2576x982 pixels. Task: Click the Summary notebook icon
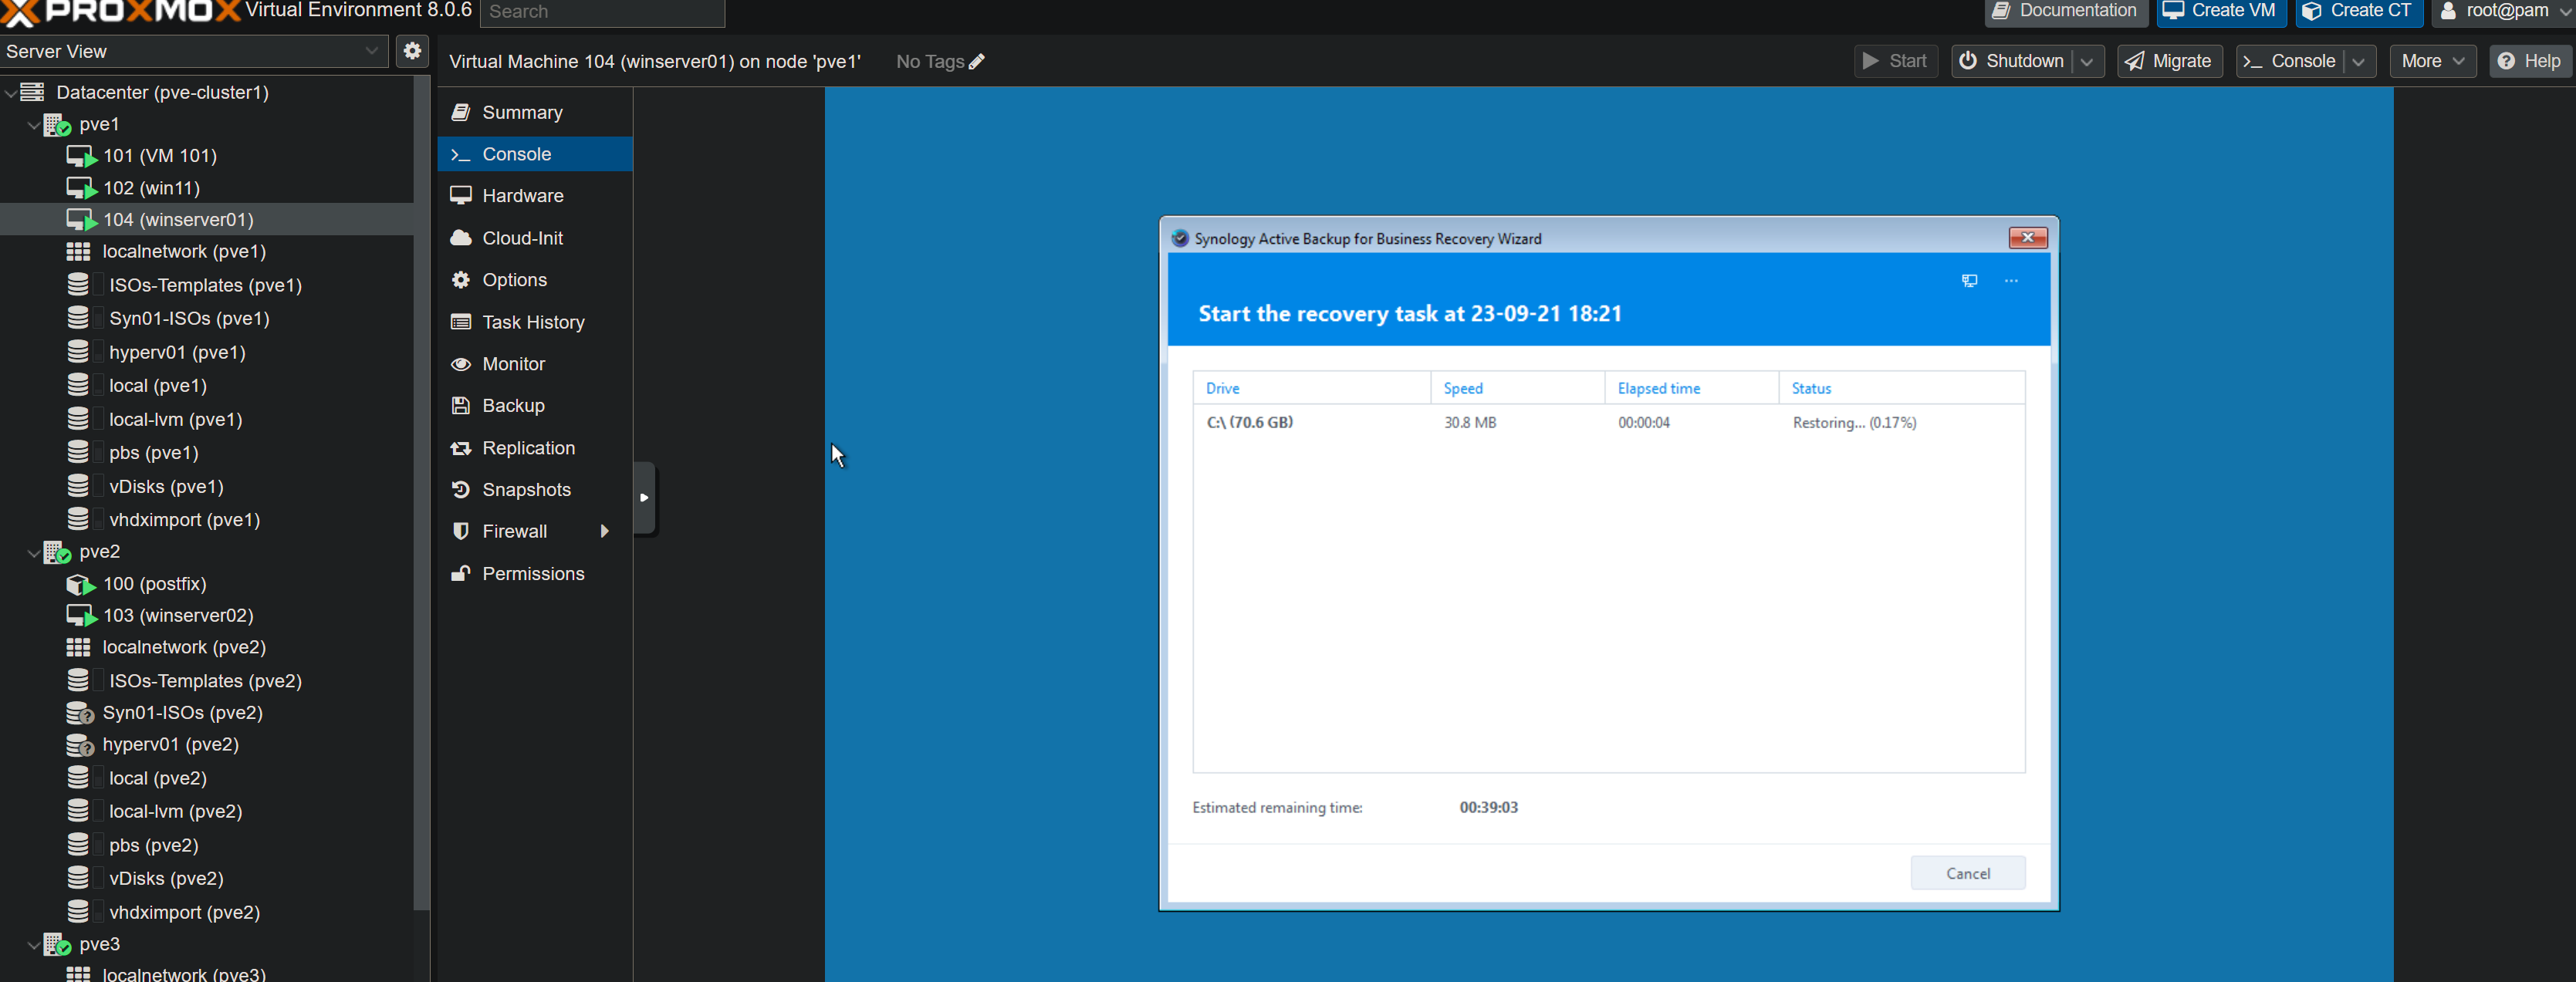[461, 112]
